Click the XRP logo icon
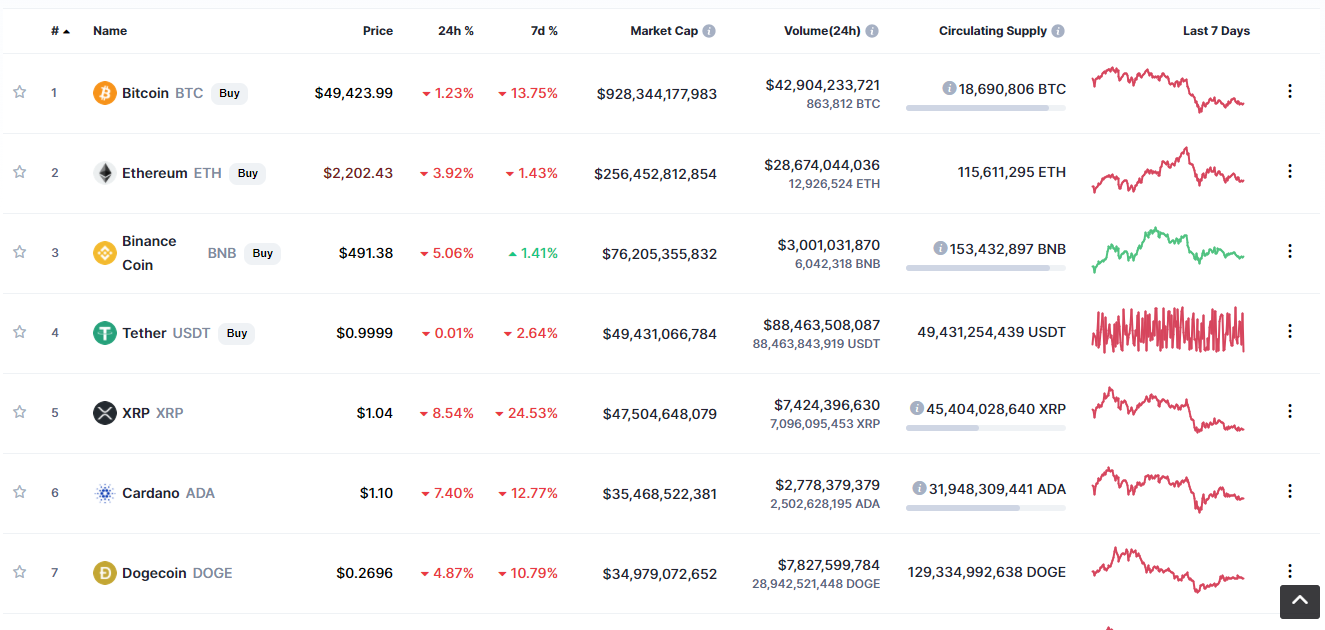 coord(105,413)
